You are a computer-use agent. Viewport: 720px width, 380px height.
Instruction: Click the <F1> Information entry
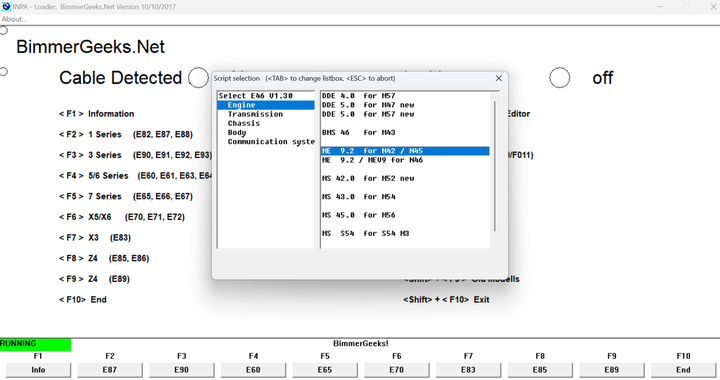click(x=96, y=114)
